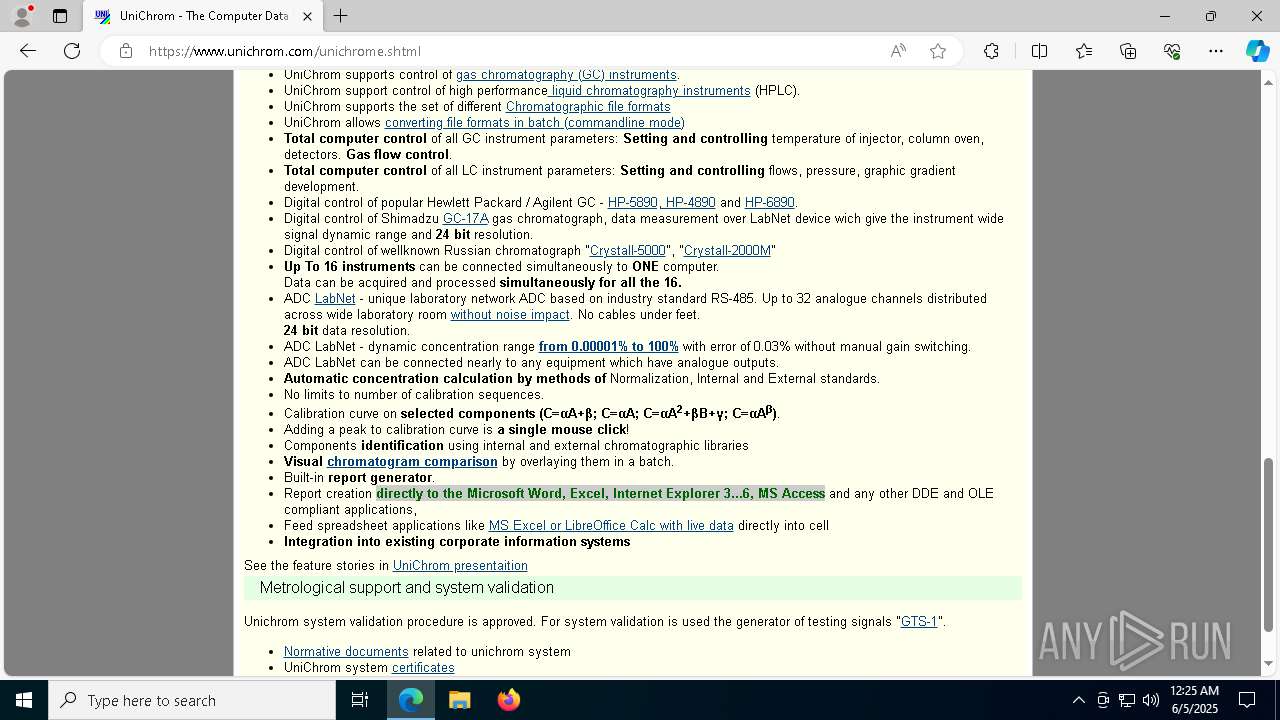Open HP-5890, HP-4890 link
This screenshot has width=1280, height=720.
coord(661,203)
